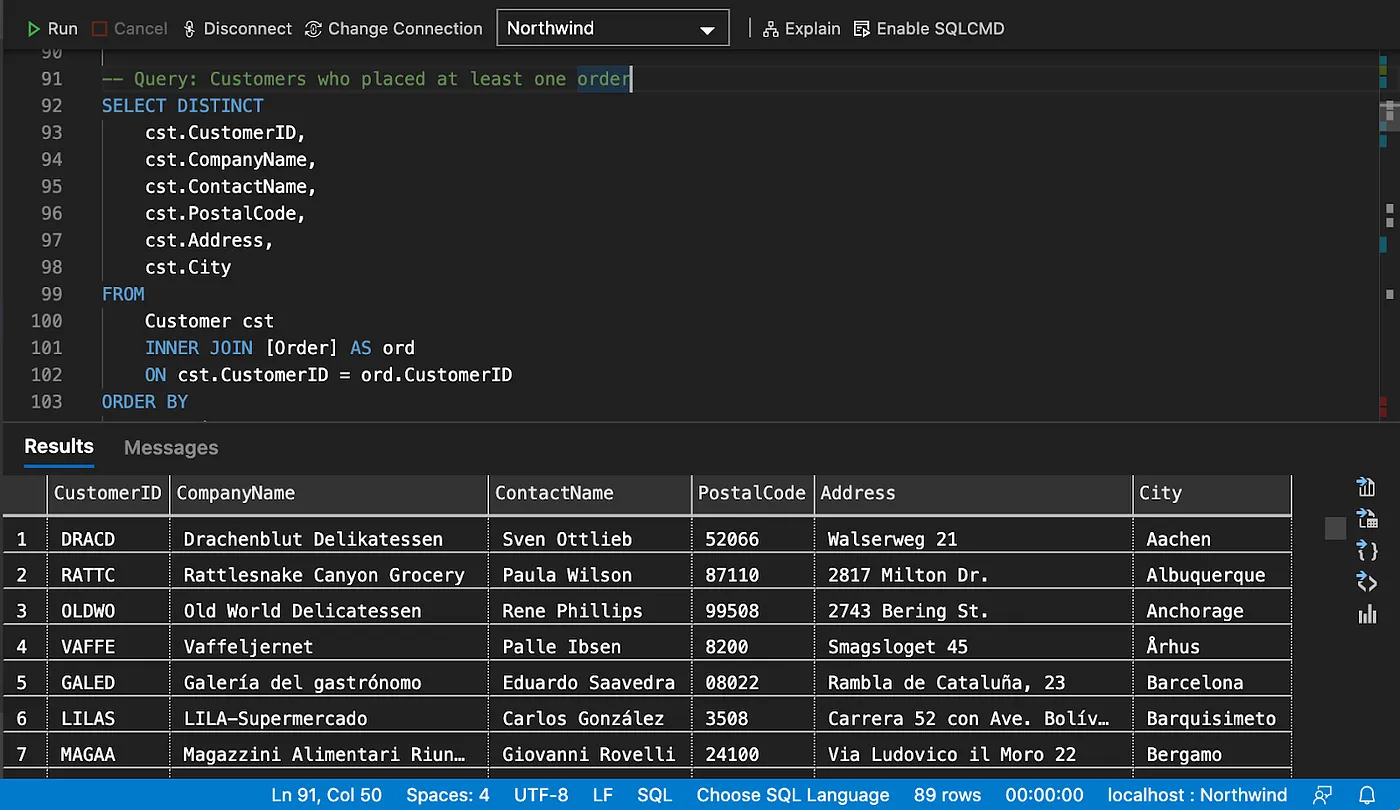
Task: Click Save As XML icon
Action: pyautogui.click(x=1366, y=582)
